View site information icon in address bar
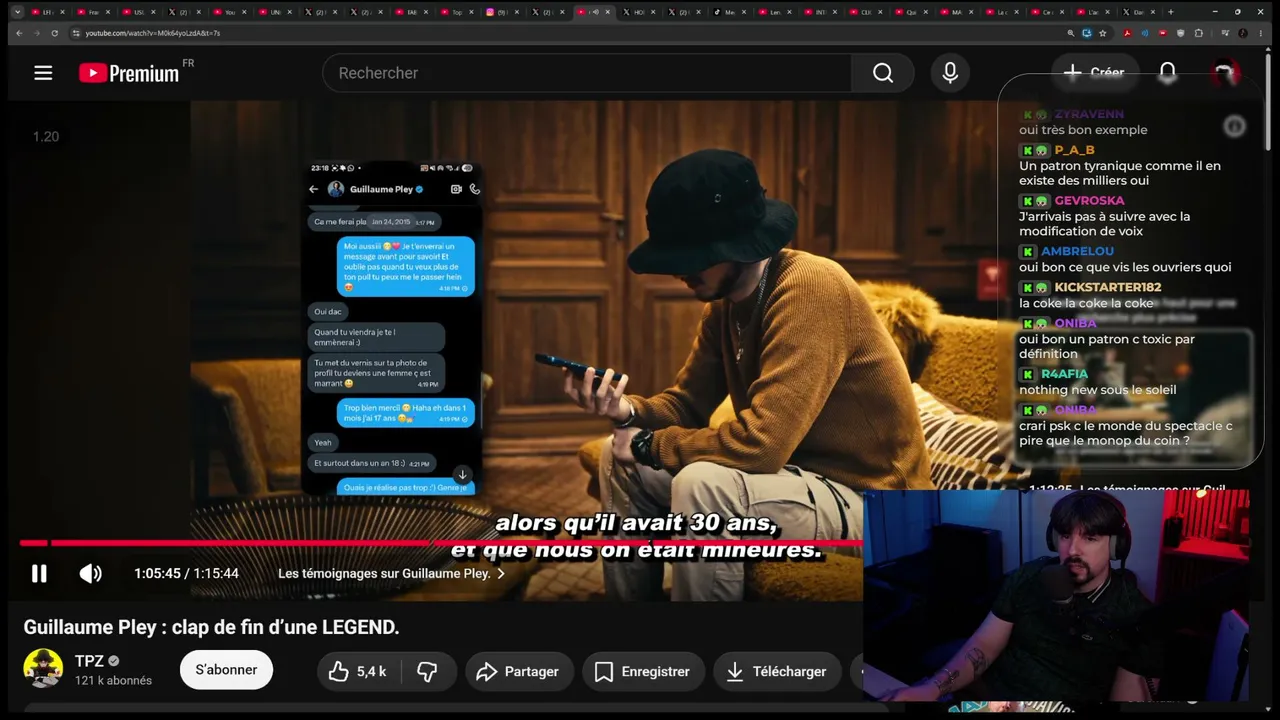Image resolution: width=1280 pixels, height=720 pixels. pos(76,33)
